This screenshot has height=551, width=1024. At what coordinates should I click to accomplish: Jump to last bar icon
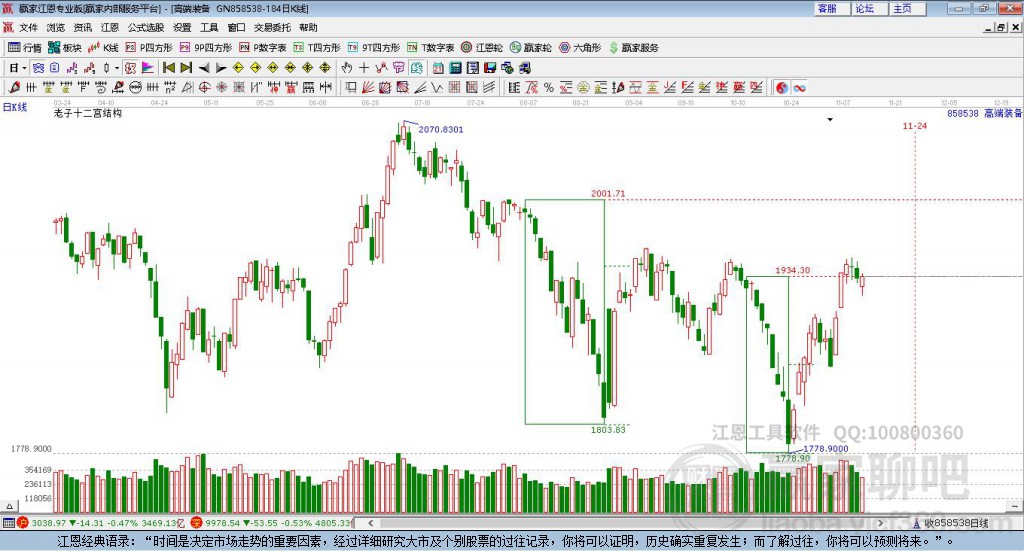click(186, 68)
